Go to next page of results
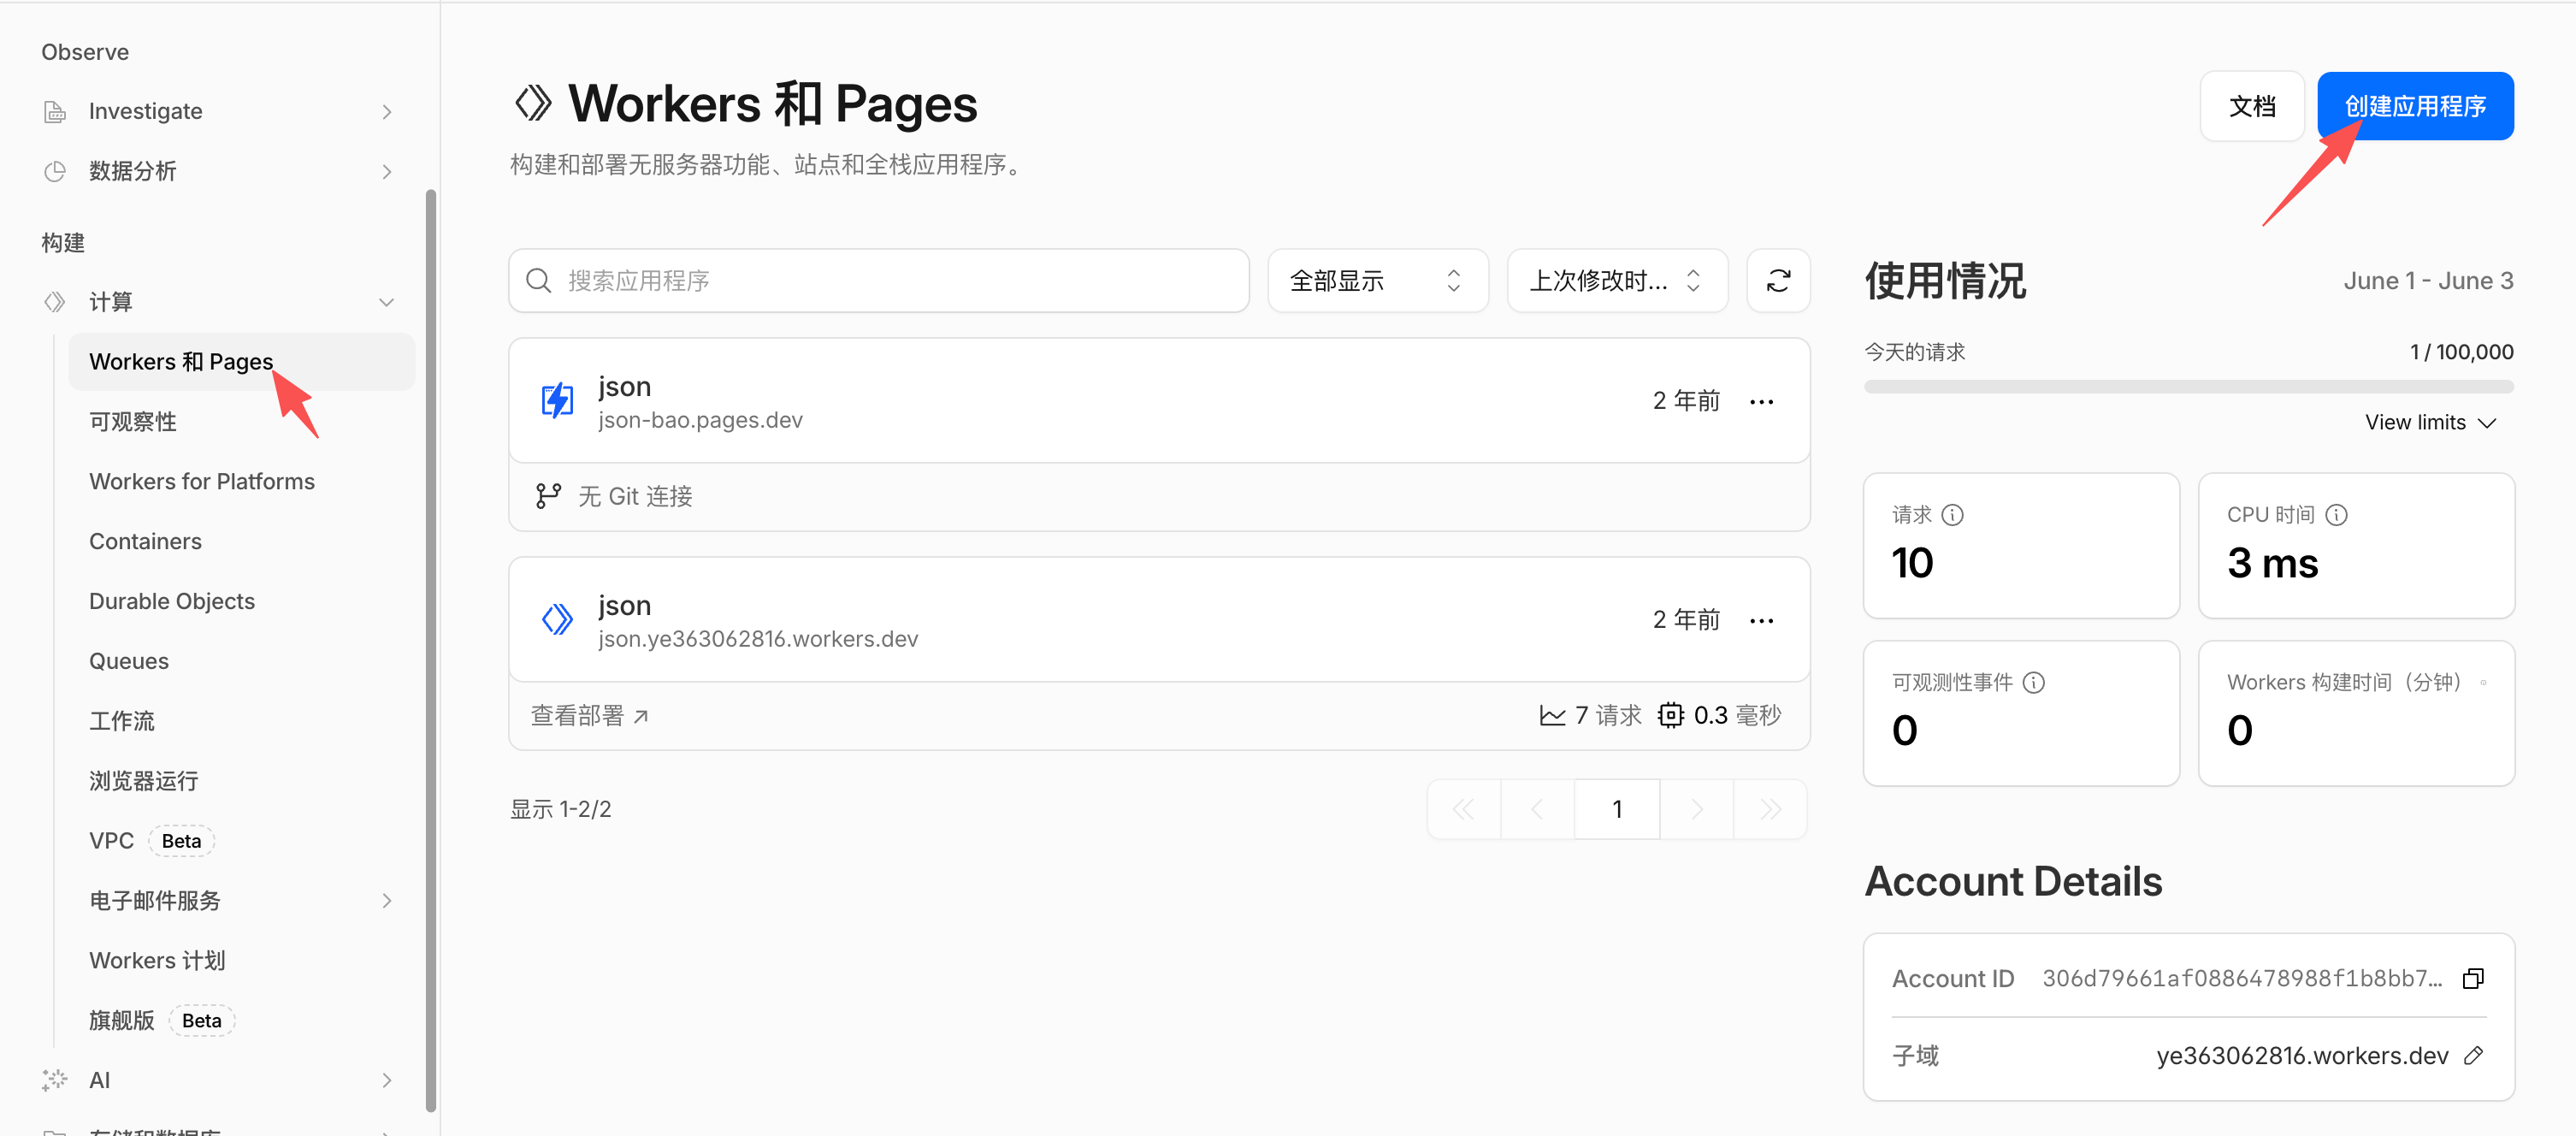The height and width of the screenshot is (1136, 2576). click(x=1696, y=808)
